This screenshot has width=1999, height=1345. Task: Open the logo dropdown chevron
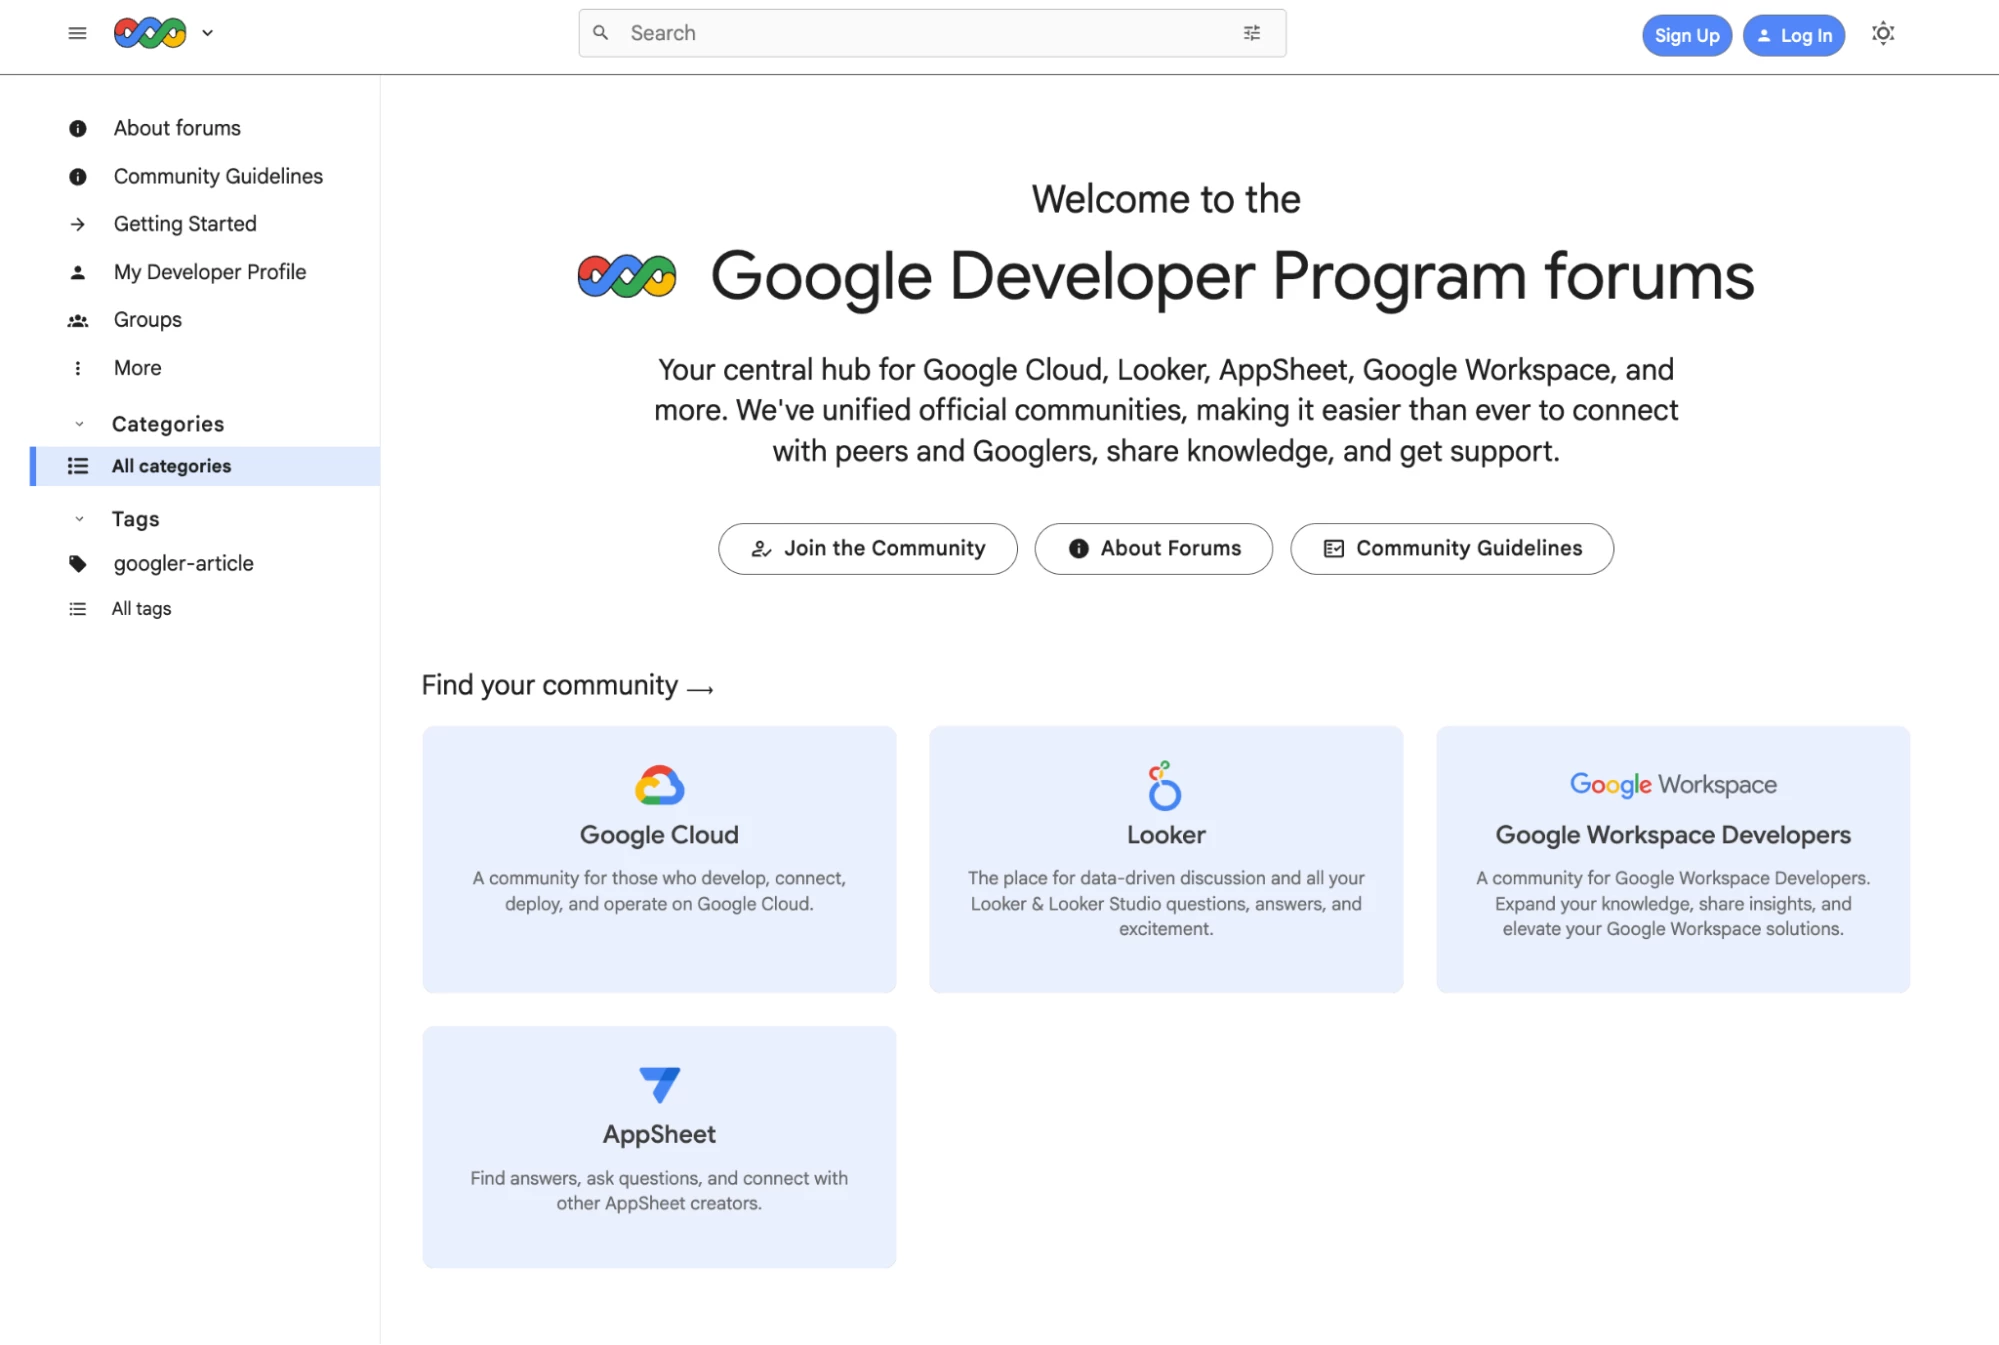tap(208, 33)
